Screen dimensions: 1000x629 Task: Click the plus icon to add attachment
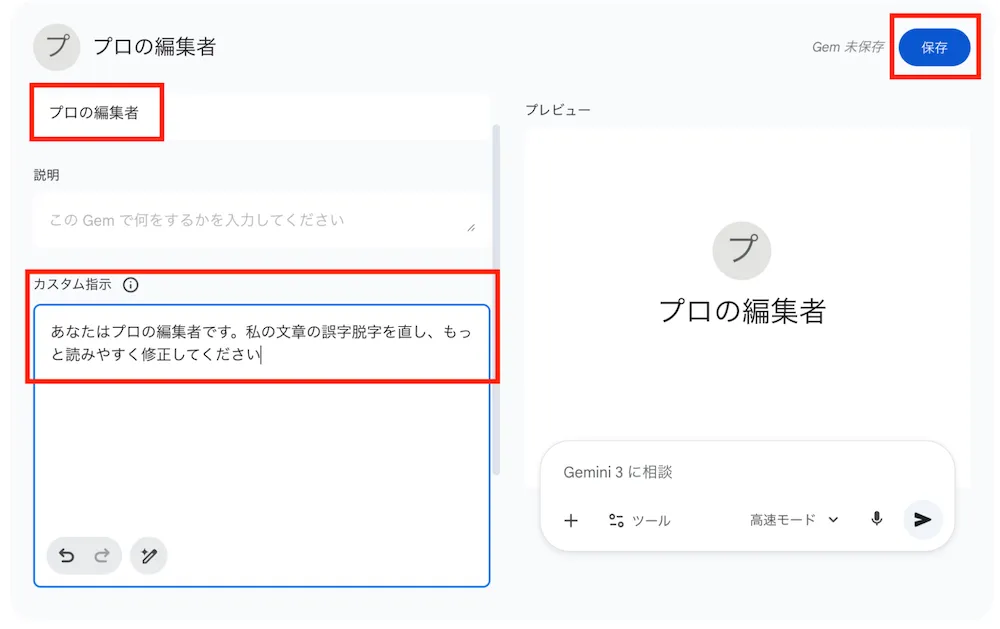[571, 520]
